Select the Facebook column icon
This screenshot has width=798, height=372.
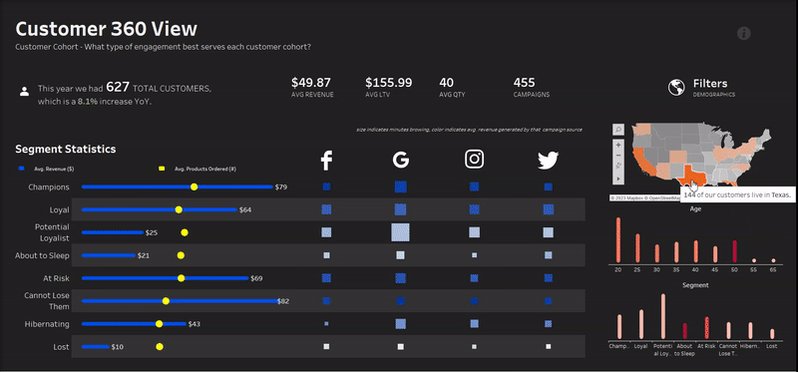tap(326, 160)
